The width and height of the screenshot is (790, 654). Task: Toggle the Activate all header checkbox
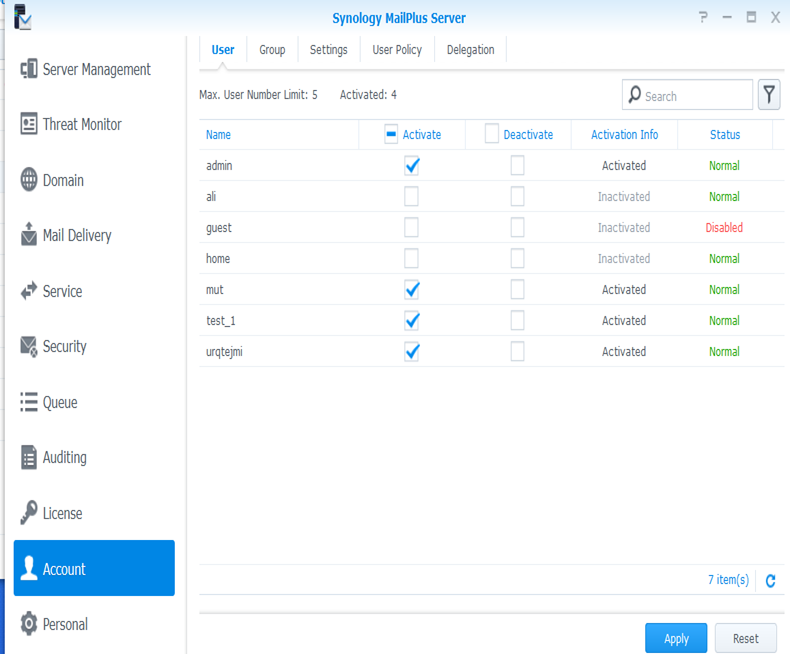(x=391, y=134)
